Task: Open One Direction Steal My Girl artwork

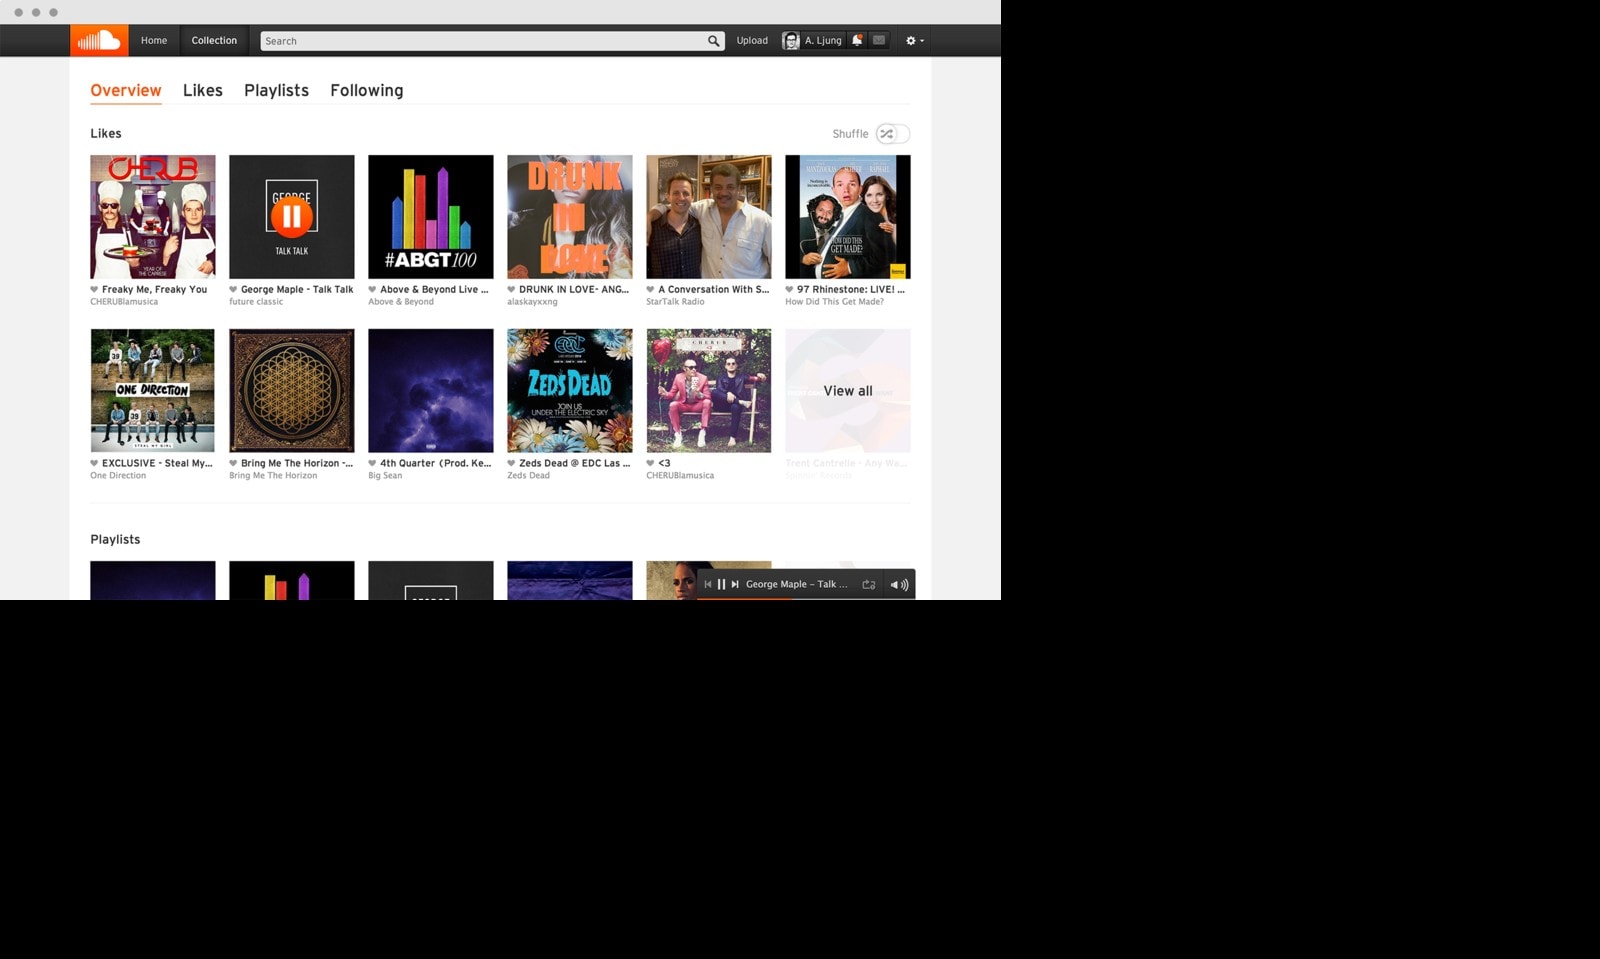Action: coord(153,391)
